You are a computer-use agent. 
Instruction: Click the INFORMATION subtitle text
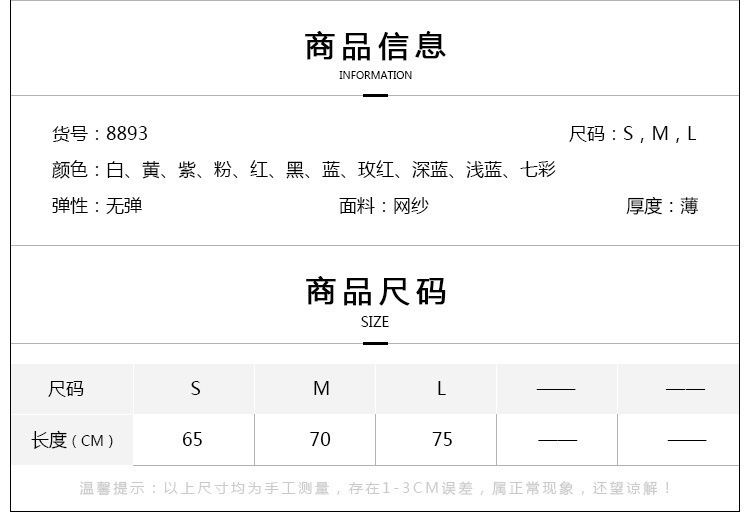click(x=375, y=75)
